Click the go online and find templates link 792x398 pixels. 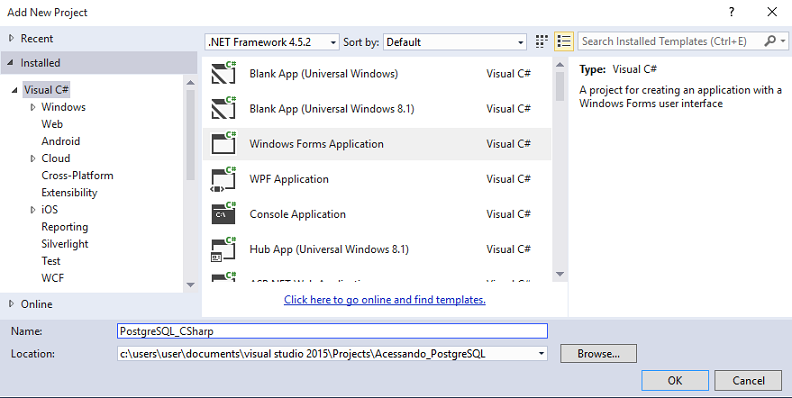pos(384,300)
